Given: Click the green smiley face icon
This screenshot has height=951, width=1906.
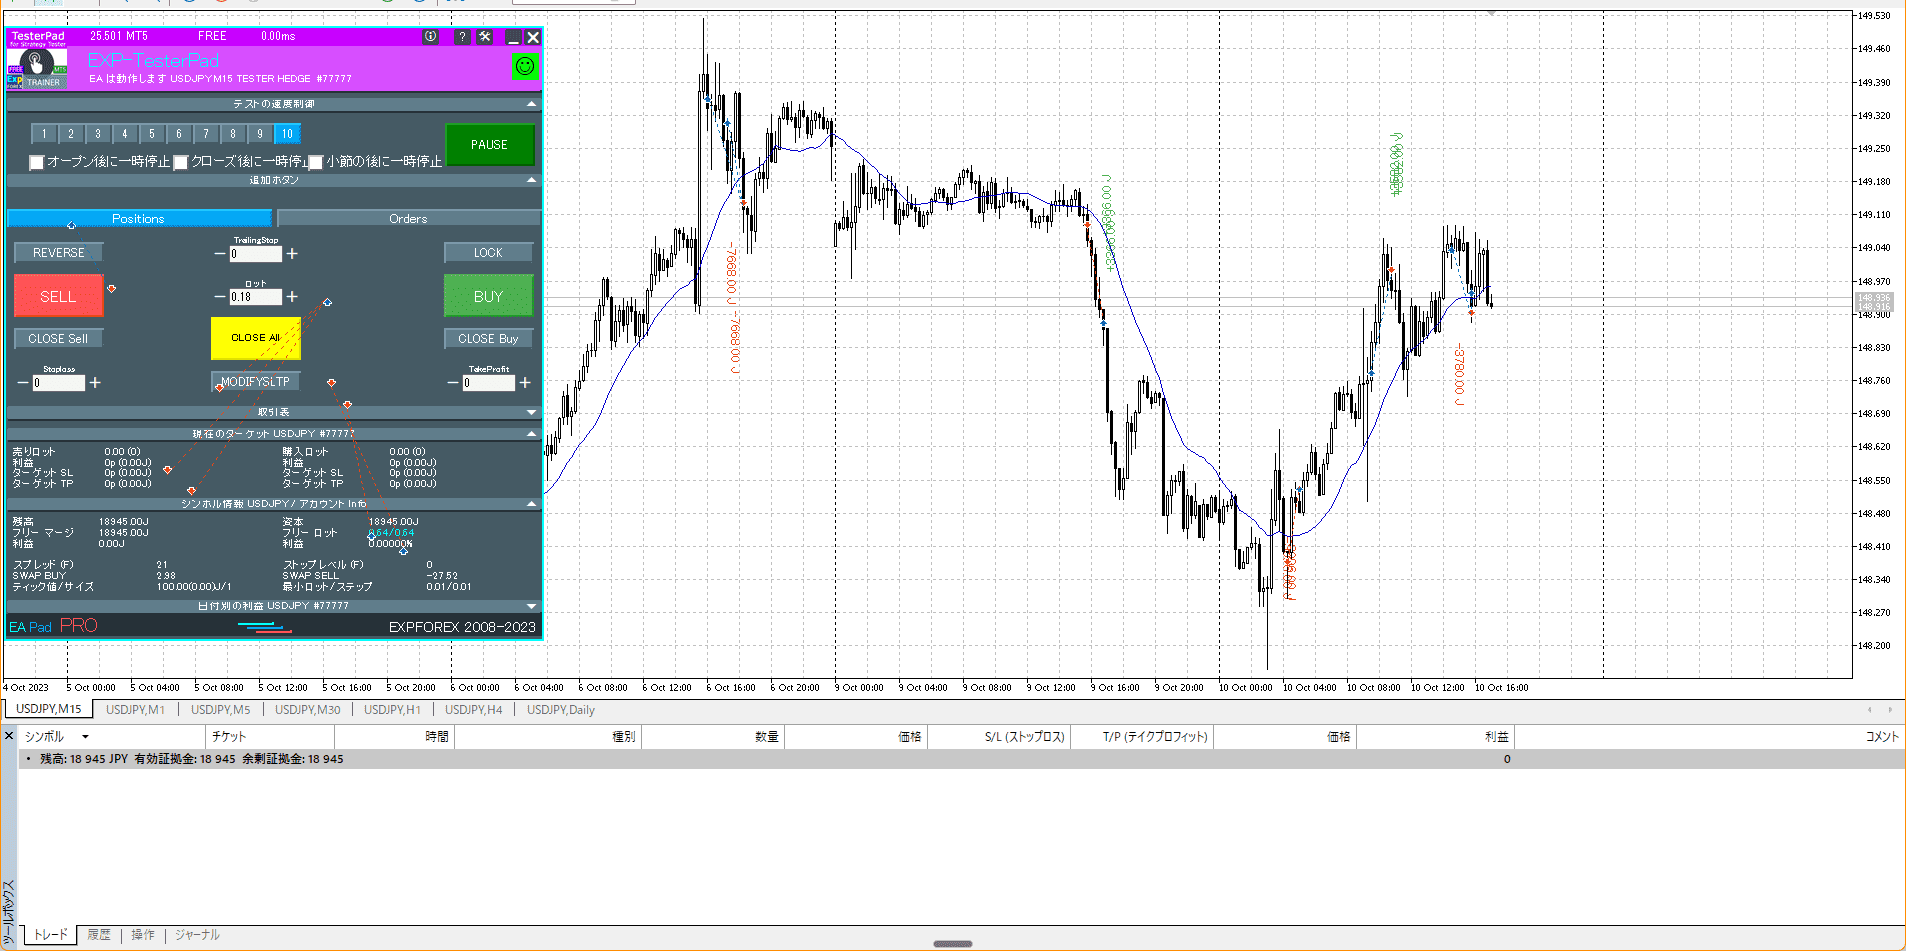Looking at the screenshot, I should pos(525,66).
